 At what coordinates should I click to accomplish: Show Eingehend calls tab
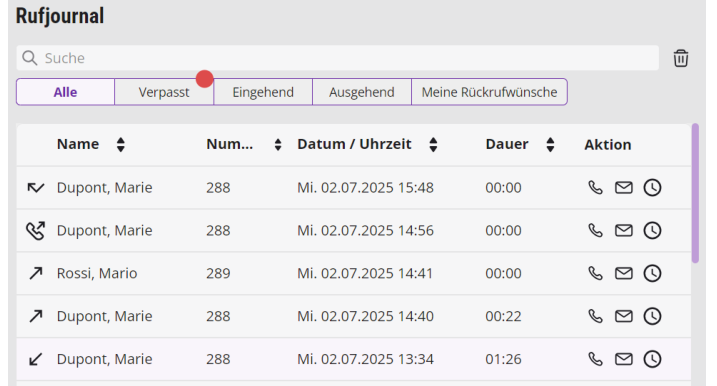coord(263,92)
